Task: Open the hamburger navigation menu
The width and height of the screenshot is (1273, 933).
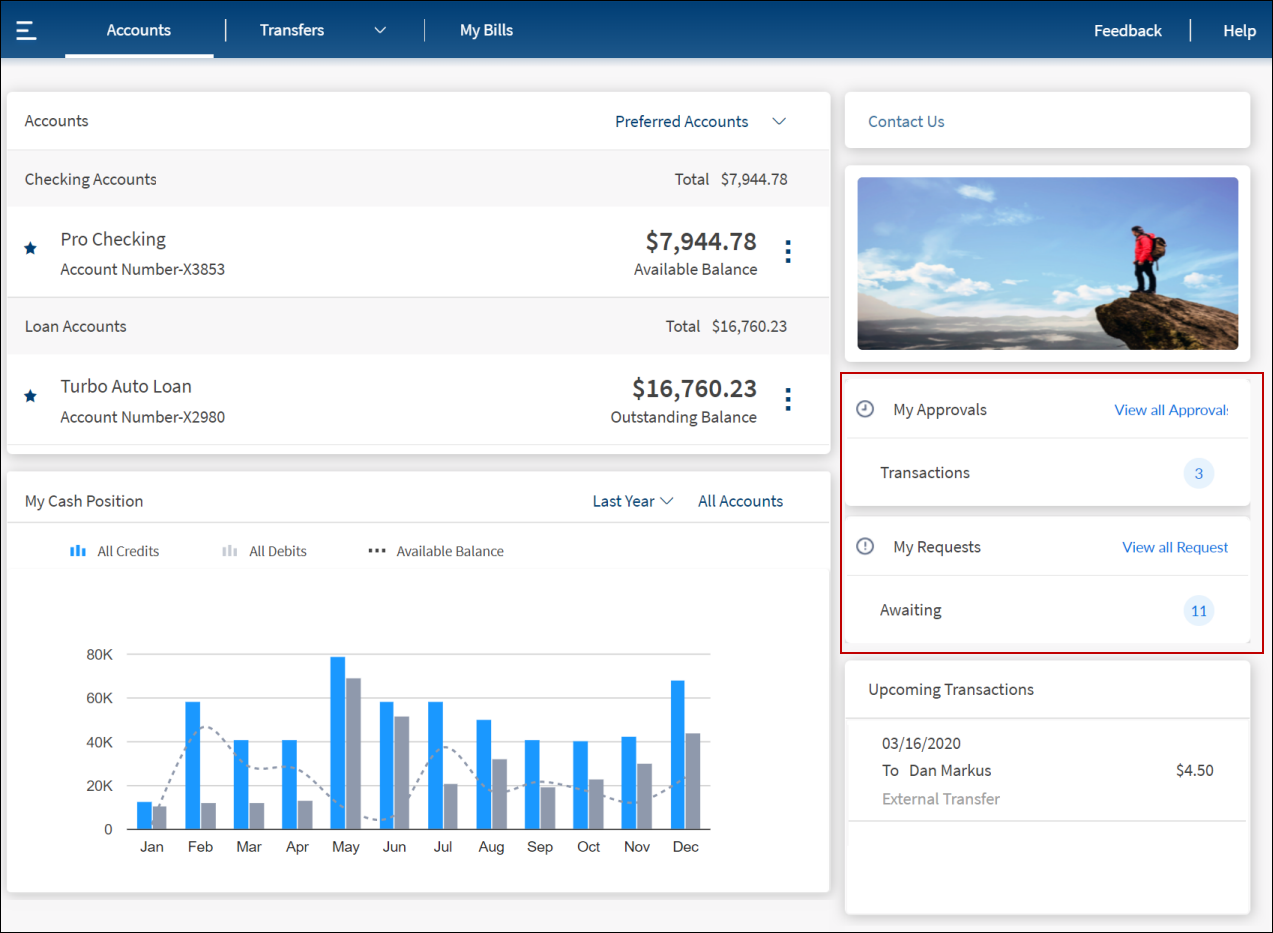Action: pos(26,30)
